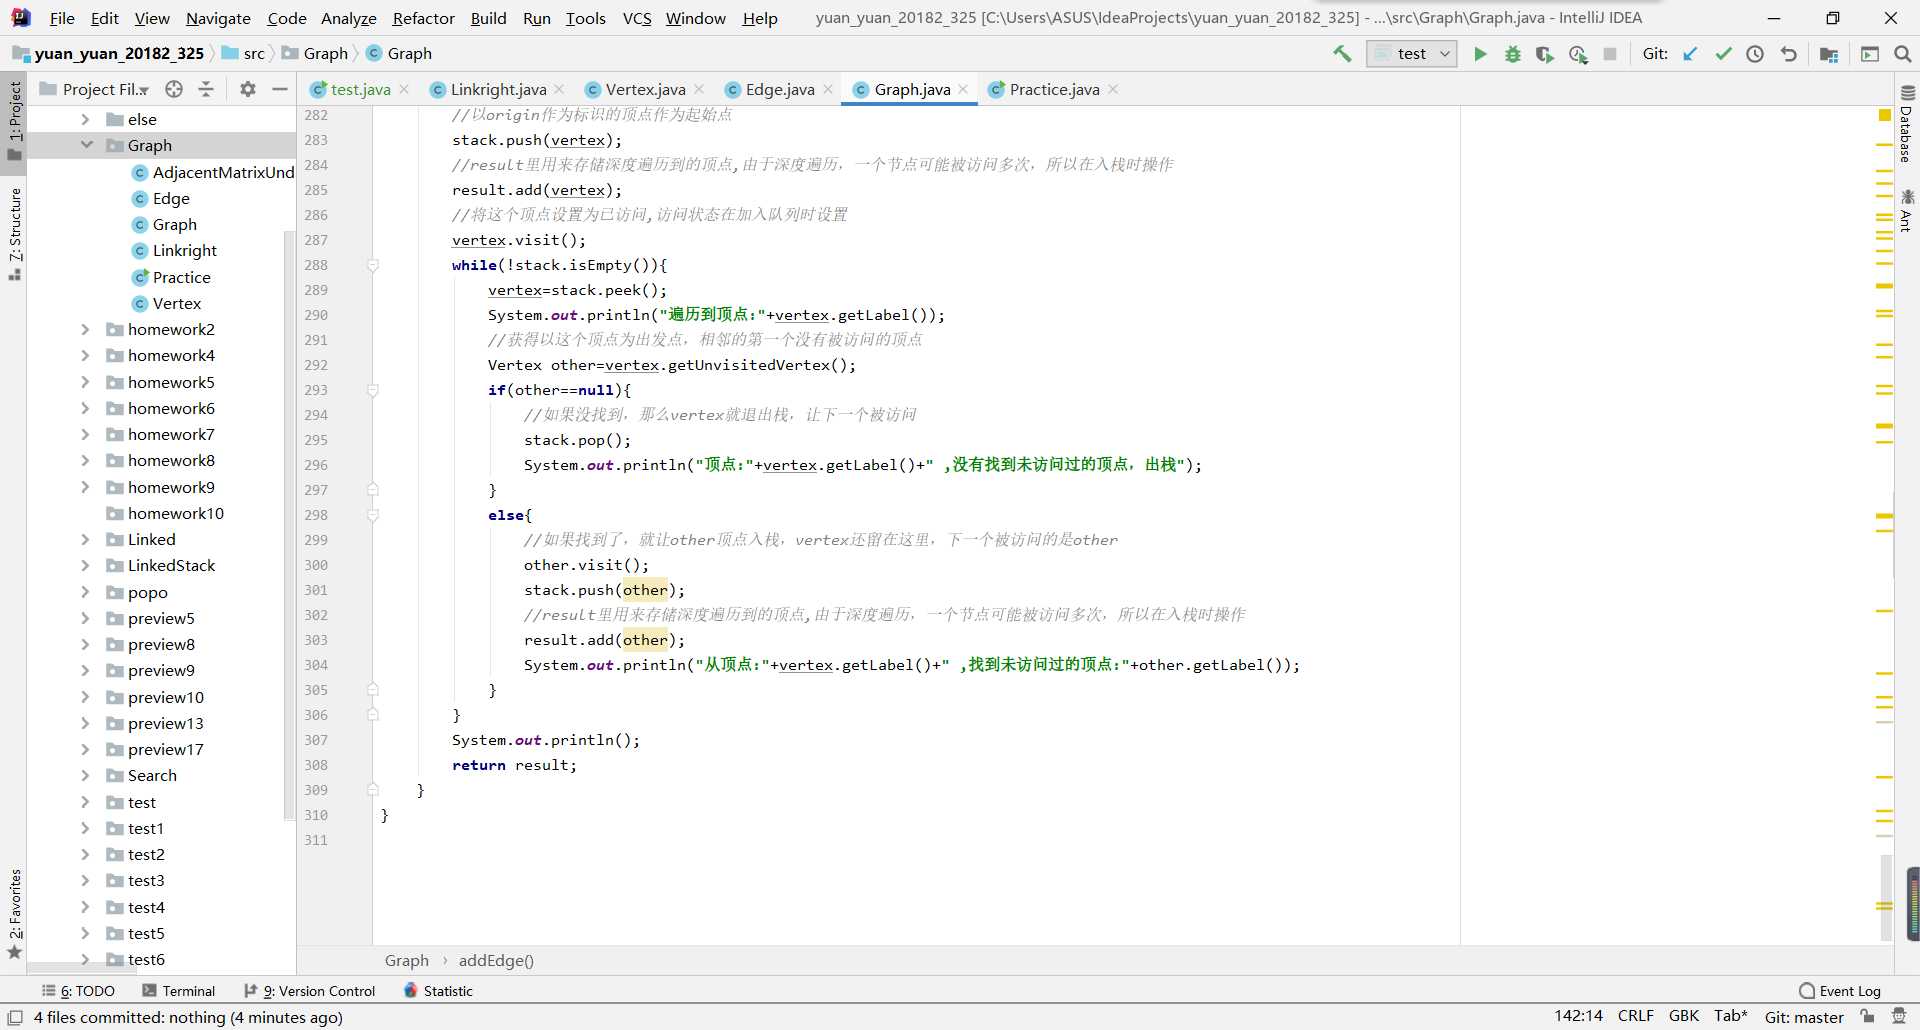The width and height of the screenshot is (1920, 1030).
Task: Open the Refactor menu
Action: (x=423, y=18)
